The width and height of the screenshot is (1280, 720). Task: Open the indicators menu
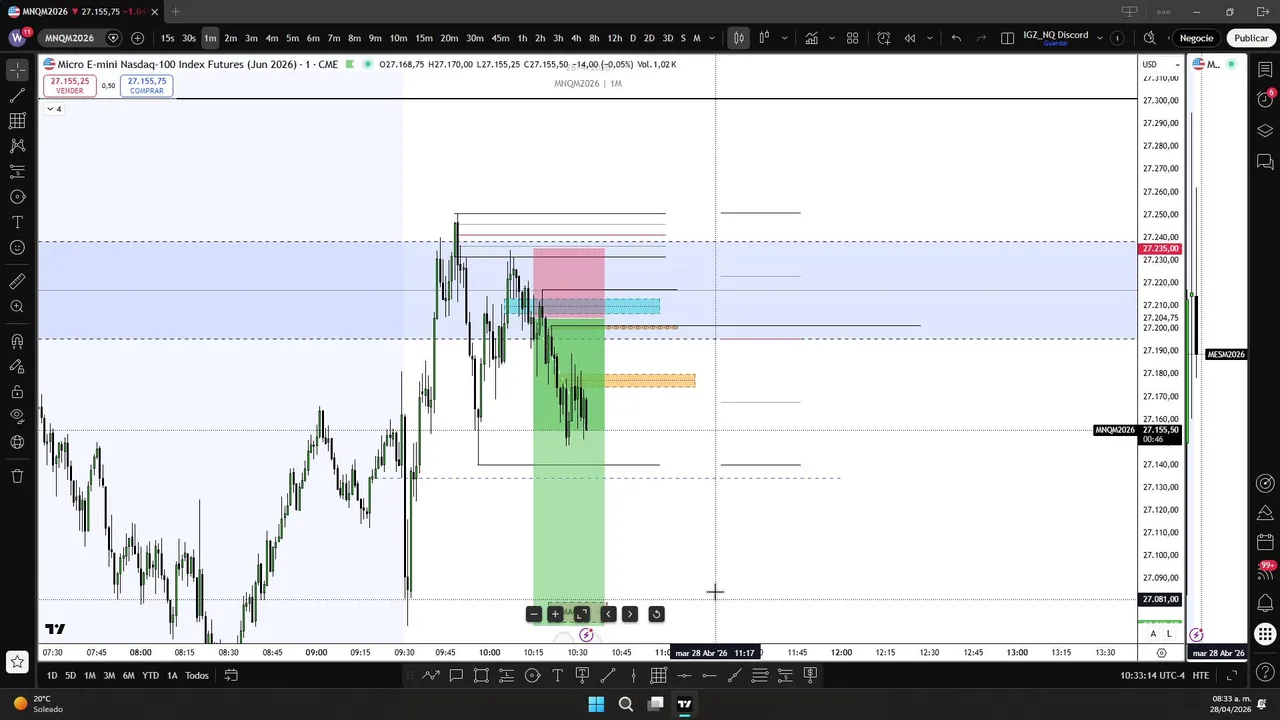pyautogui.click(x=811, y=38)
